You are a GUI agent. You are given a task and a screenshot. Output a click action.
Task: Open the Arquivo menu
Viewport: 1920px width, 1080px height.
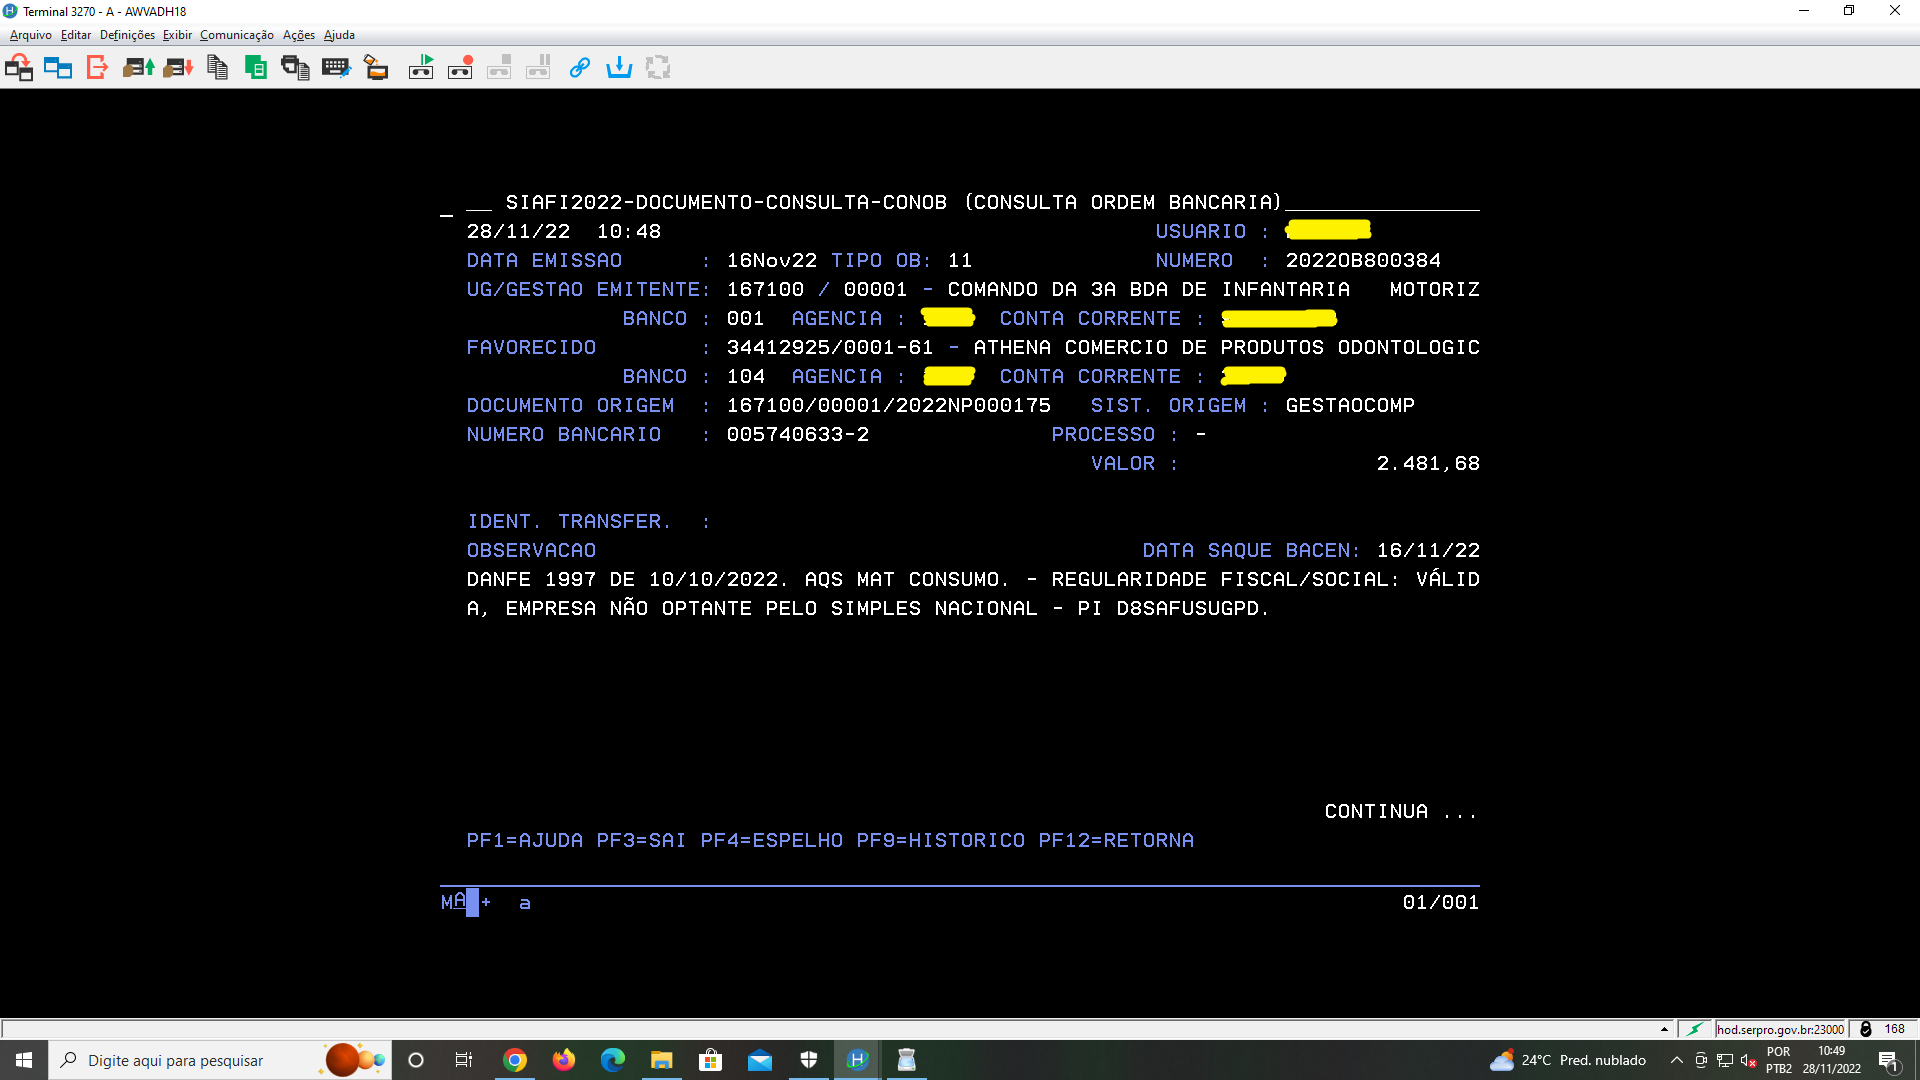30,35
